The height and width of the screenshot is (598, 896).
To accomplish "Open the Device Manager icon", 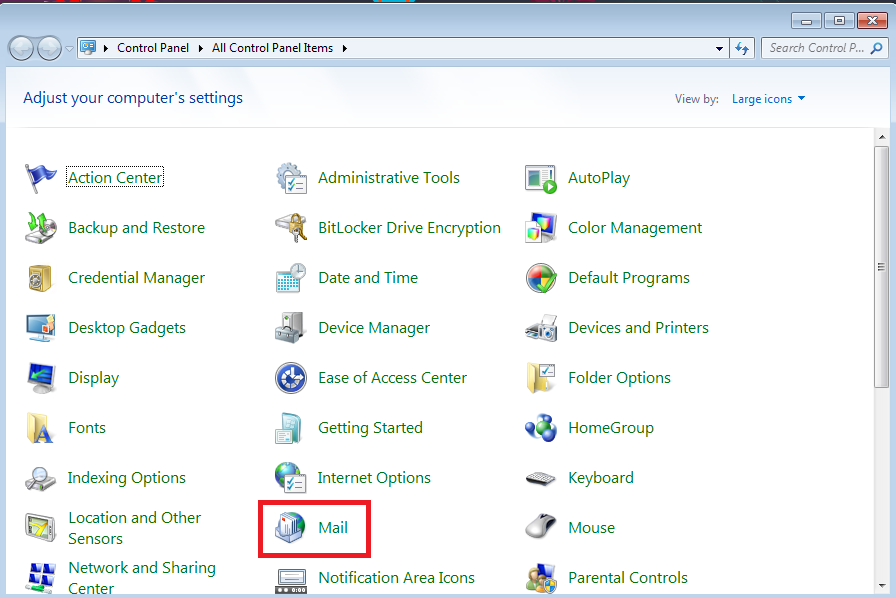I will 290,328.
